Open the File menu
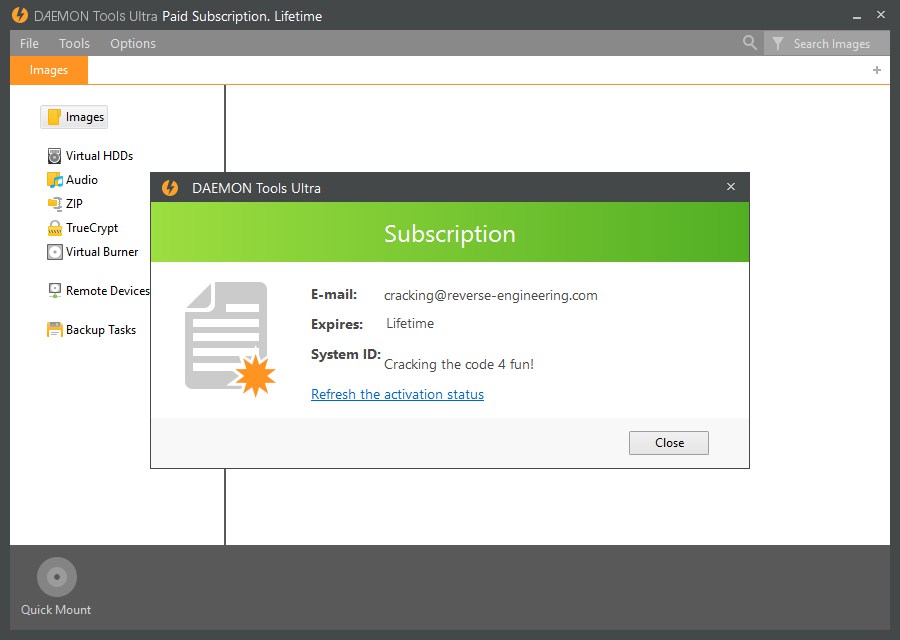The width and height of the screenshot is (900, 640). pos(29,44)
